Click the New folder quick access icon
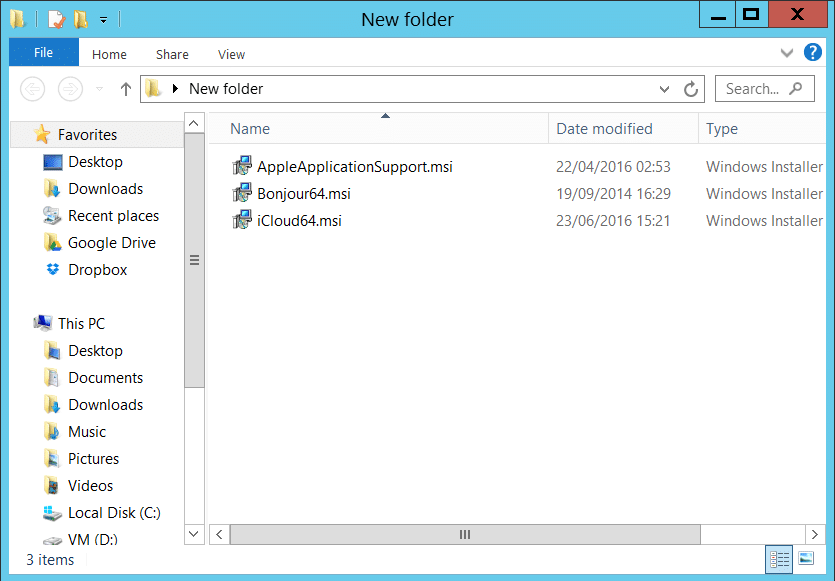This screenshot has width=835, height=581. [80, 20]
